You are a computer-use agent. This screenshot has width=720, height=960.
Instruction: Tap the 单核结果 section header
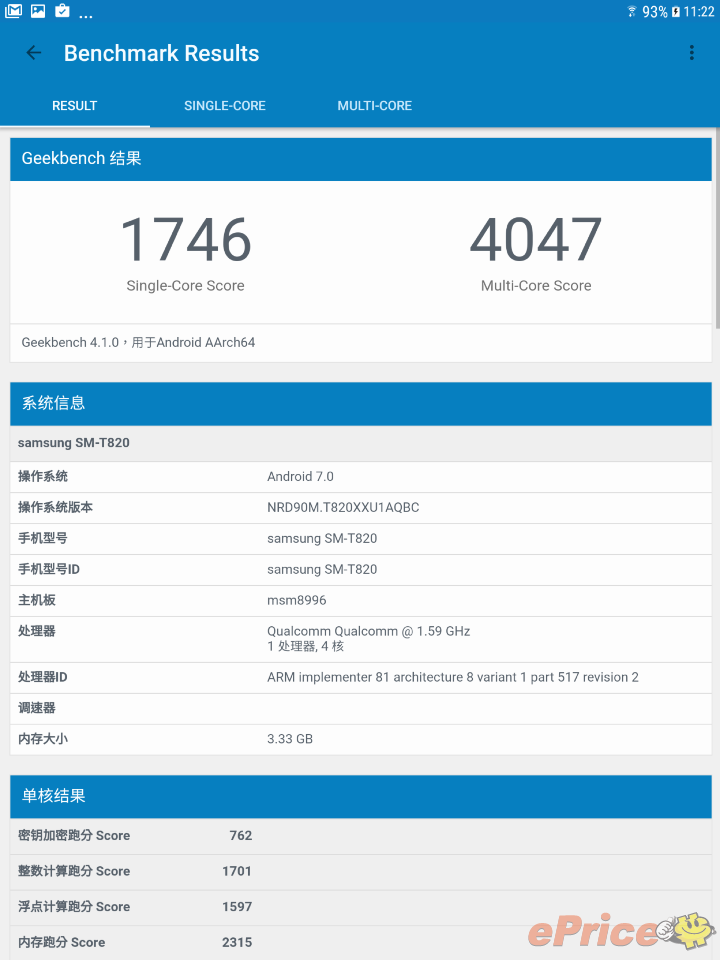coord(361,797)
